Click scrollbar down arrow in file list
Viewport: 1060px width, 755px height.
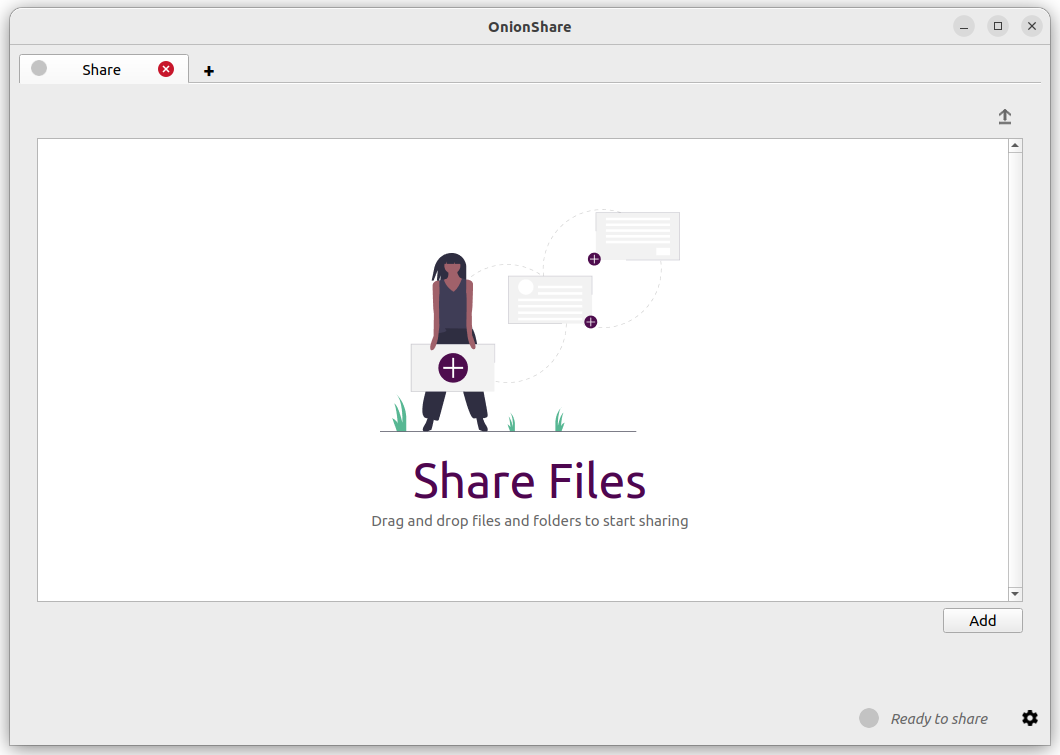point(1015,593)
